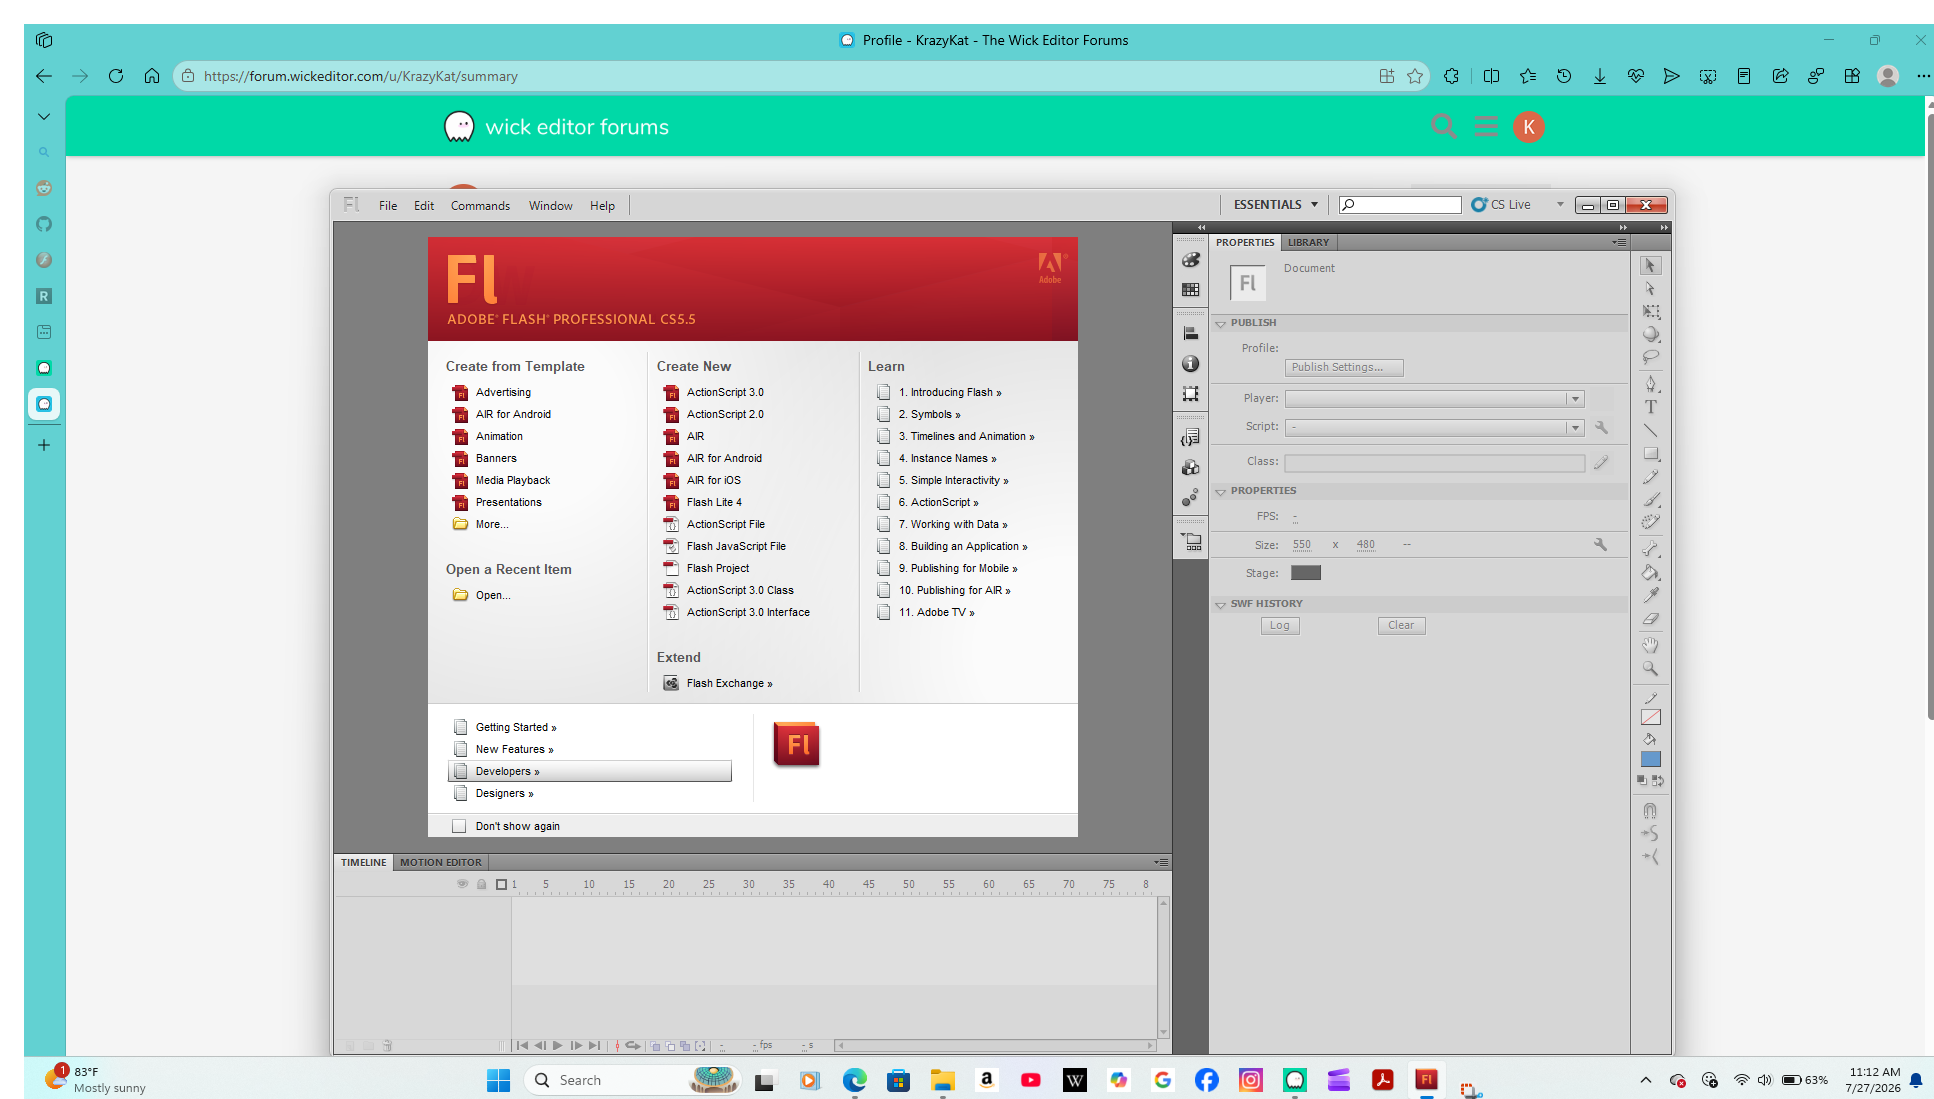The image size is (1934, 1099).
Task: Pick the Zoom magnifier tool
Action: coord(1650,668)
